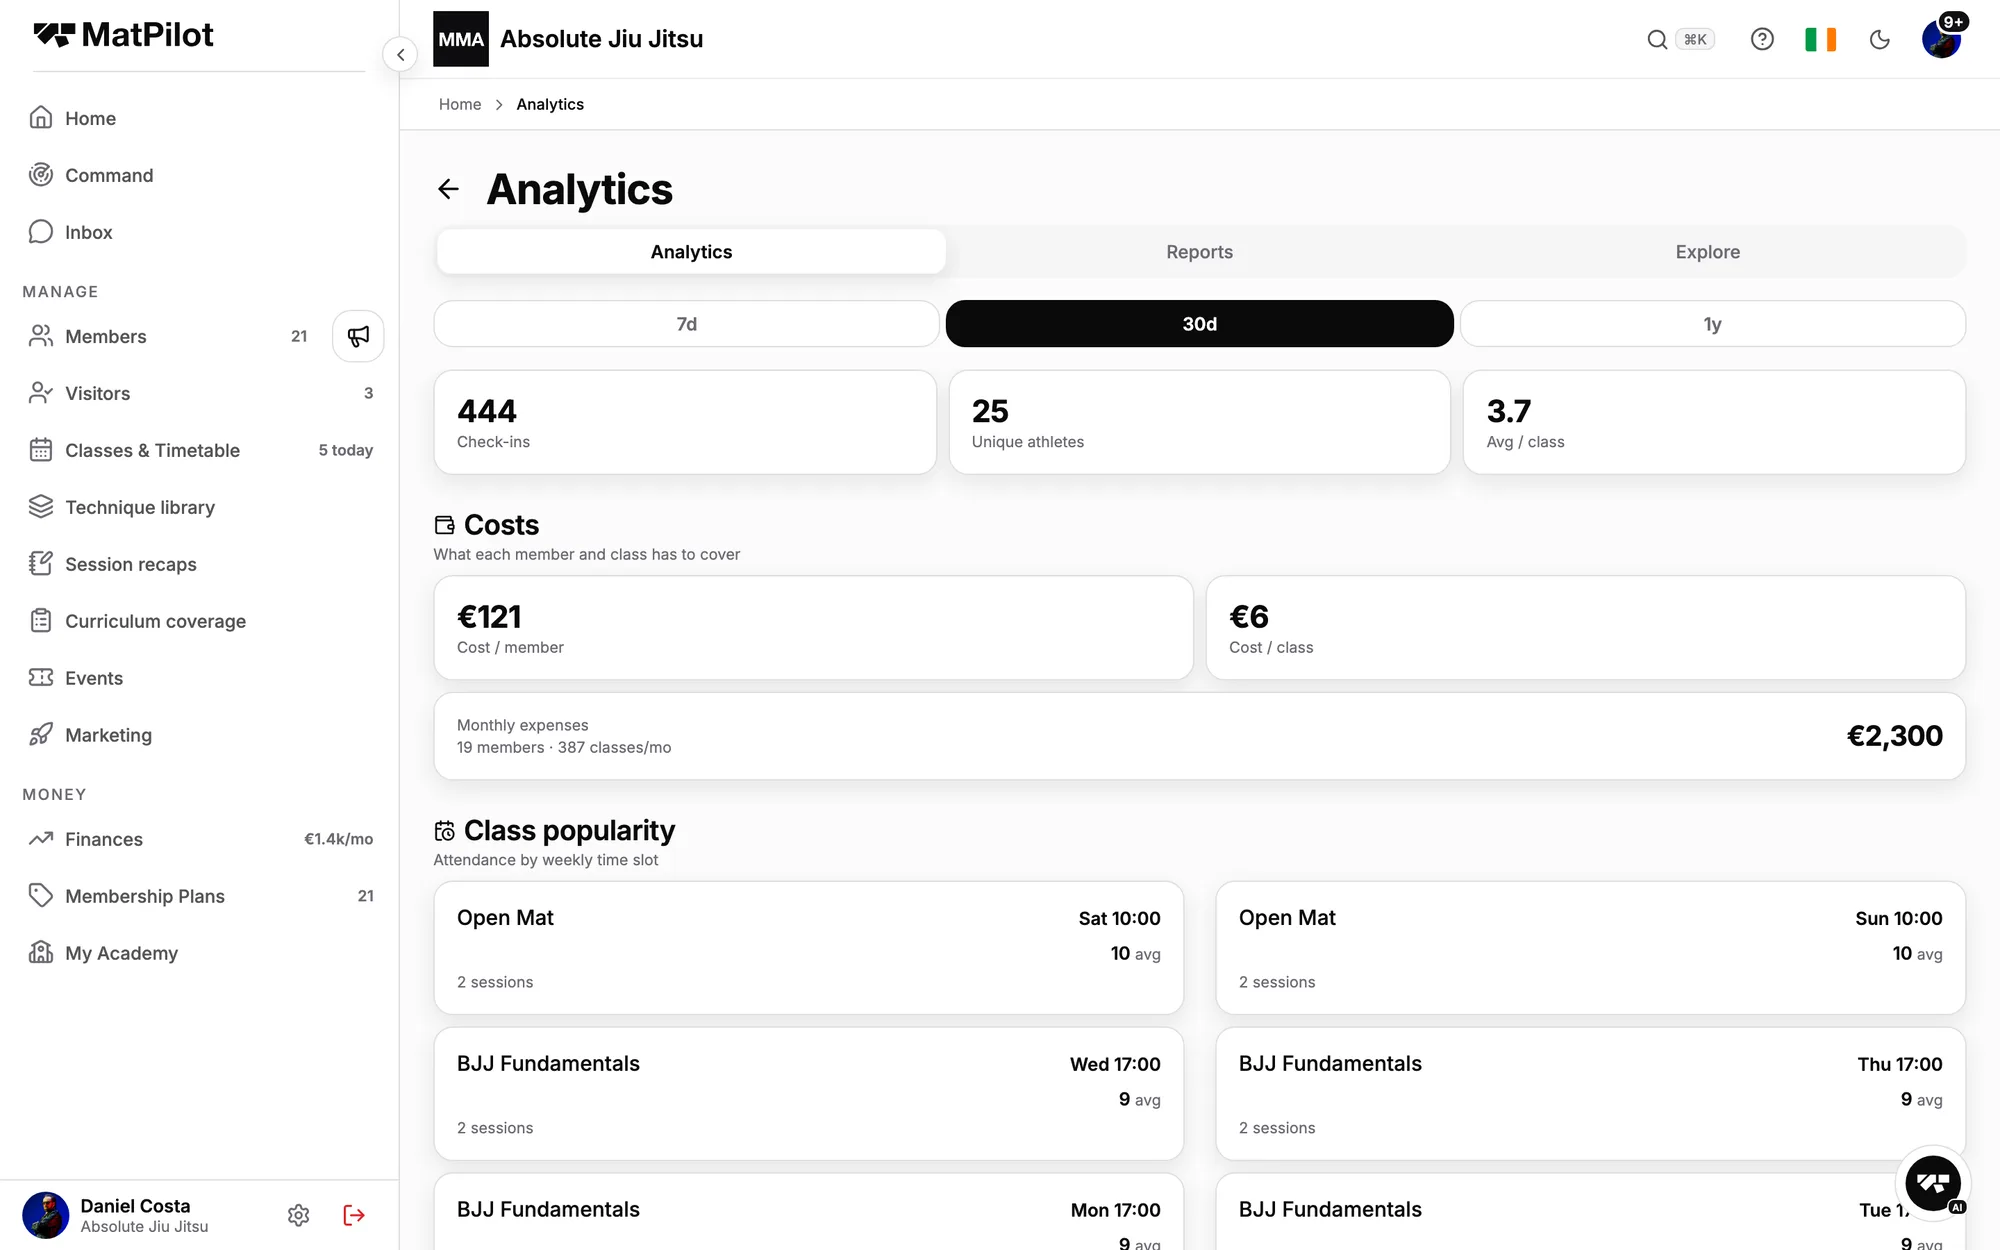Open the user avatar with 9+ badge
The width and height of the screenshot is (2000, 1250).
pyautogui.click(x=1942, y=39)
